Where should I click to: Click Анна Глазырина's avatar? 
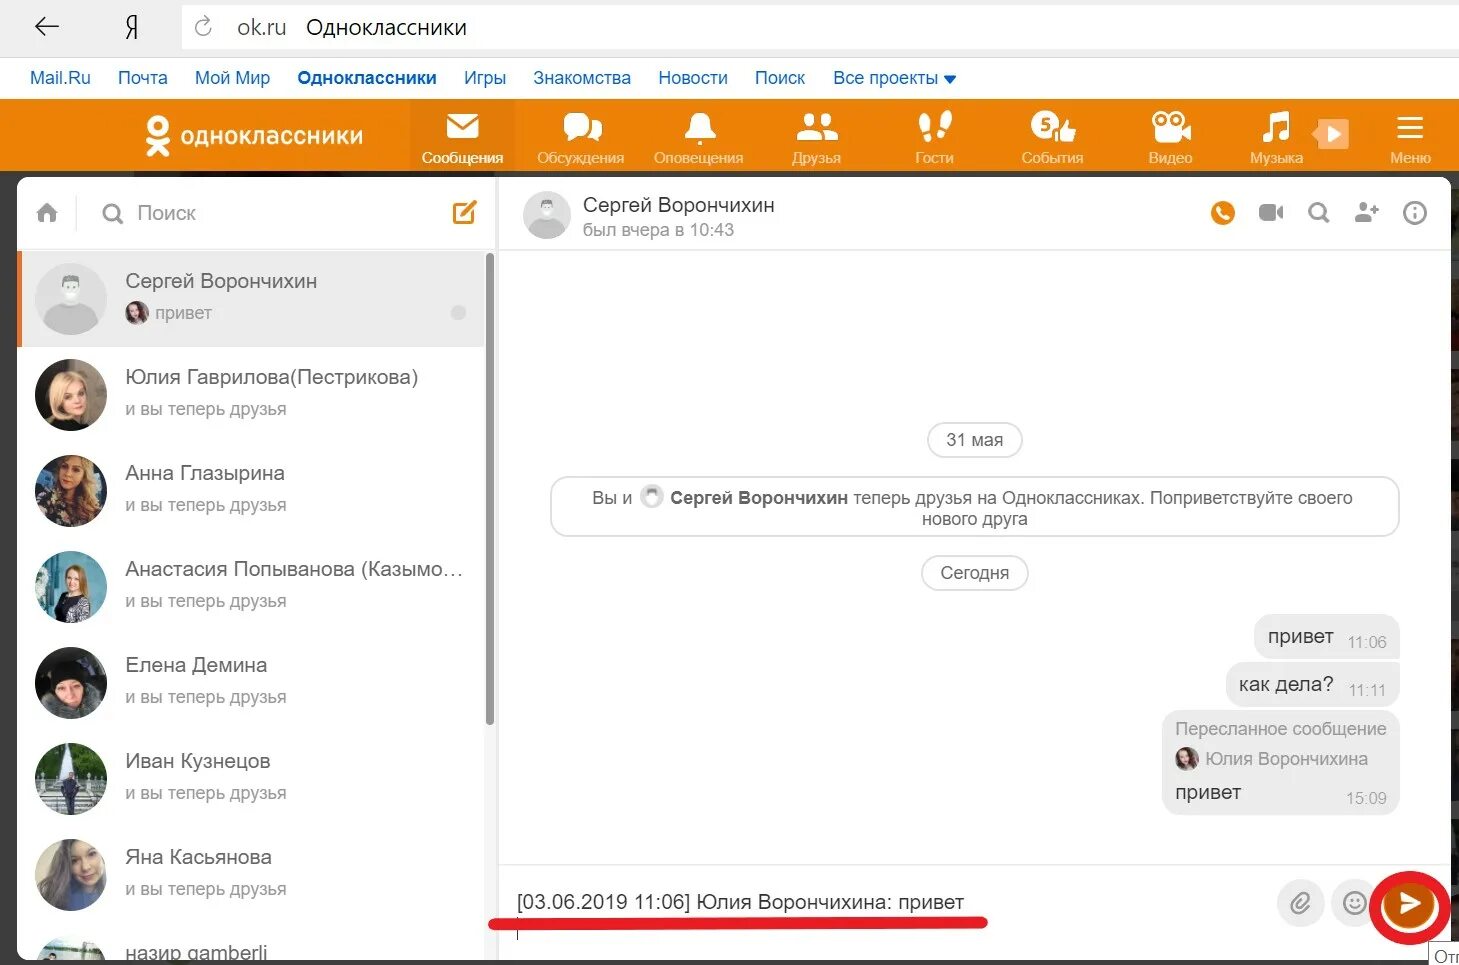coord(71,491)
